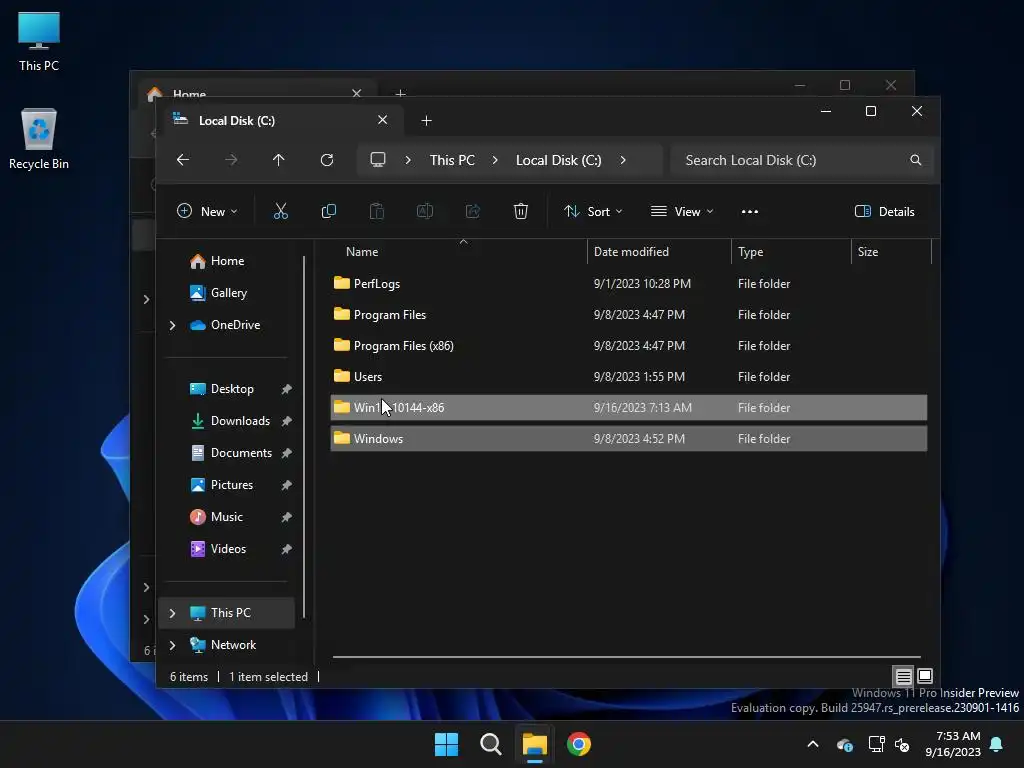Click taskbar clock showing 7:53 AM

pyautogui.click(x=953, y=744)
